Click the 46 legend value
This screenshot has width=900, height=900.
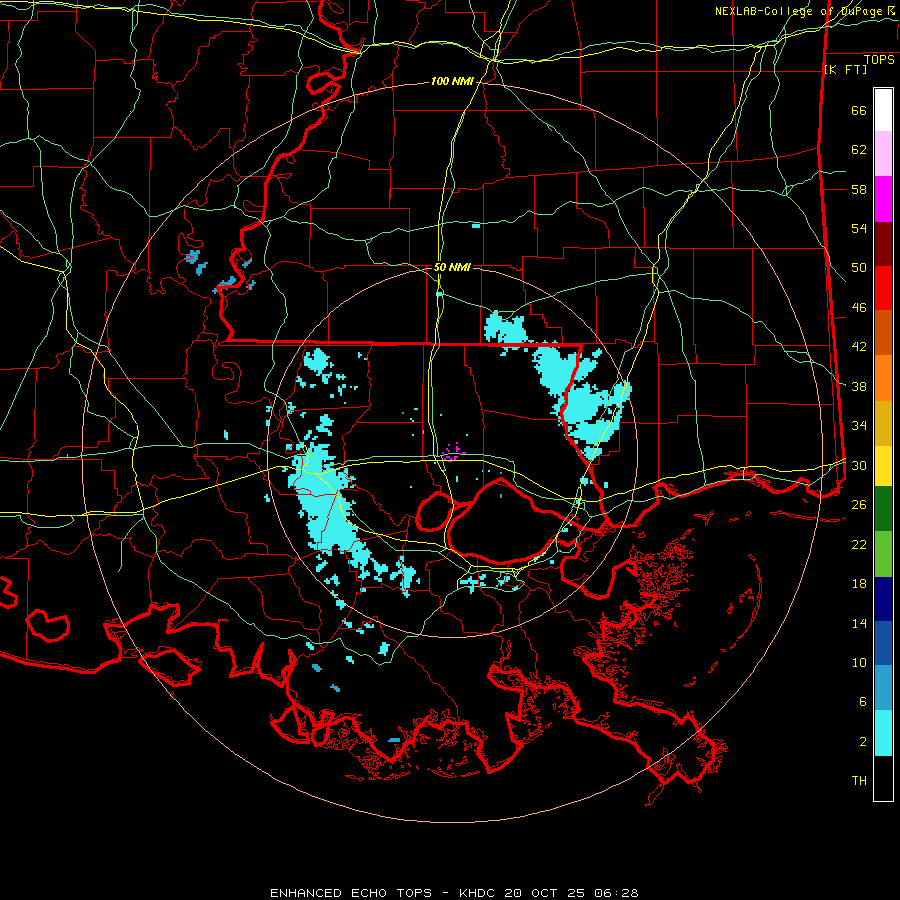[859, 308]
